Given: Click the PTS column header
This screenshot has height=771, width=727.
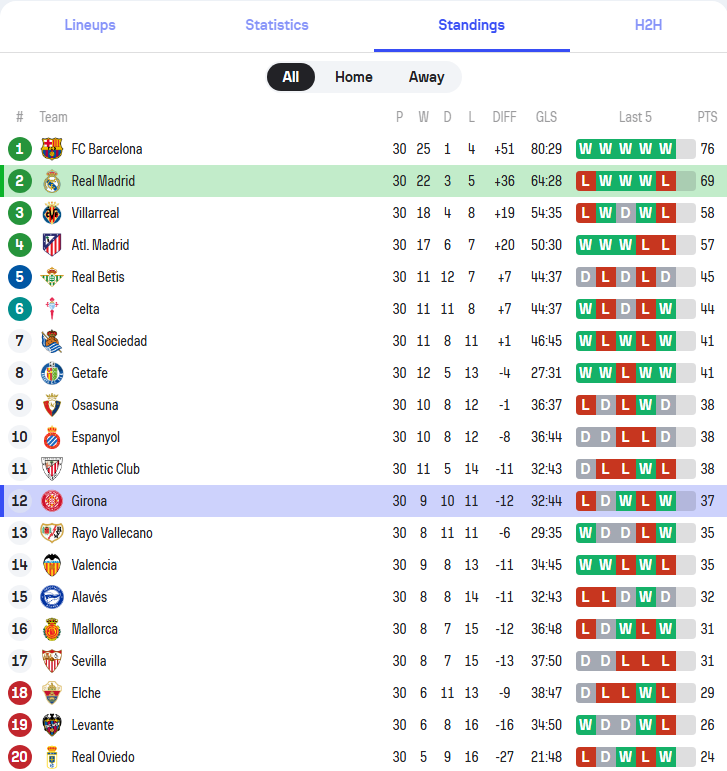Looking at the screenshot, I should pos(707,117).
